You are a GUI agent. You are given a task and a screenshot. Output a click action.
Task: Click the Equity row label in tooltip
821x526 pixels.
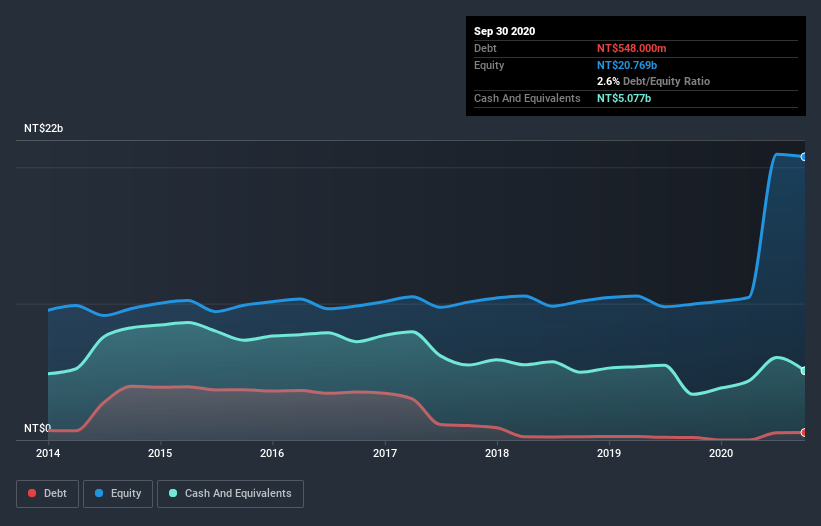[x=489, y=65]
